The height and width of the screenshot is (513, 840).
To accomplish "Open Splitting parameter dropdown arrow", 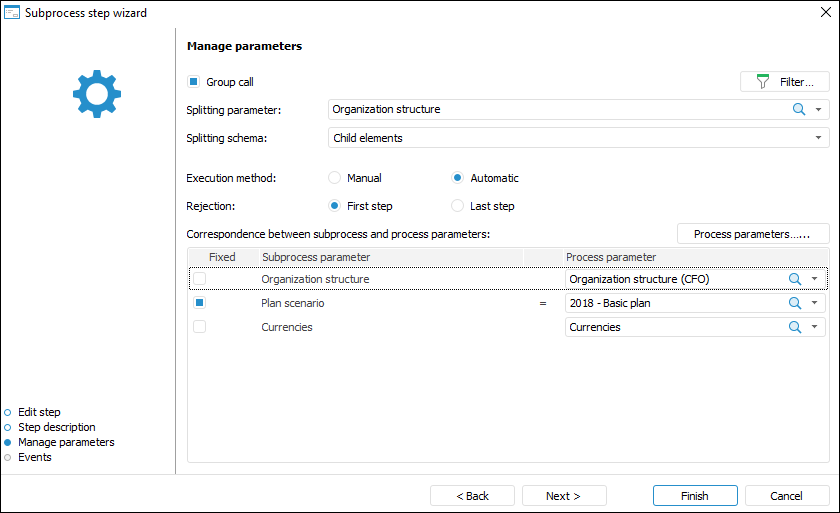I will 818,110.
